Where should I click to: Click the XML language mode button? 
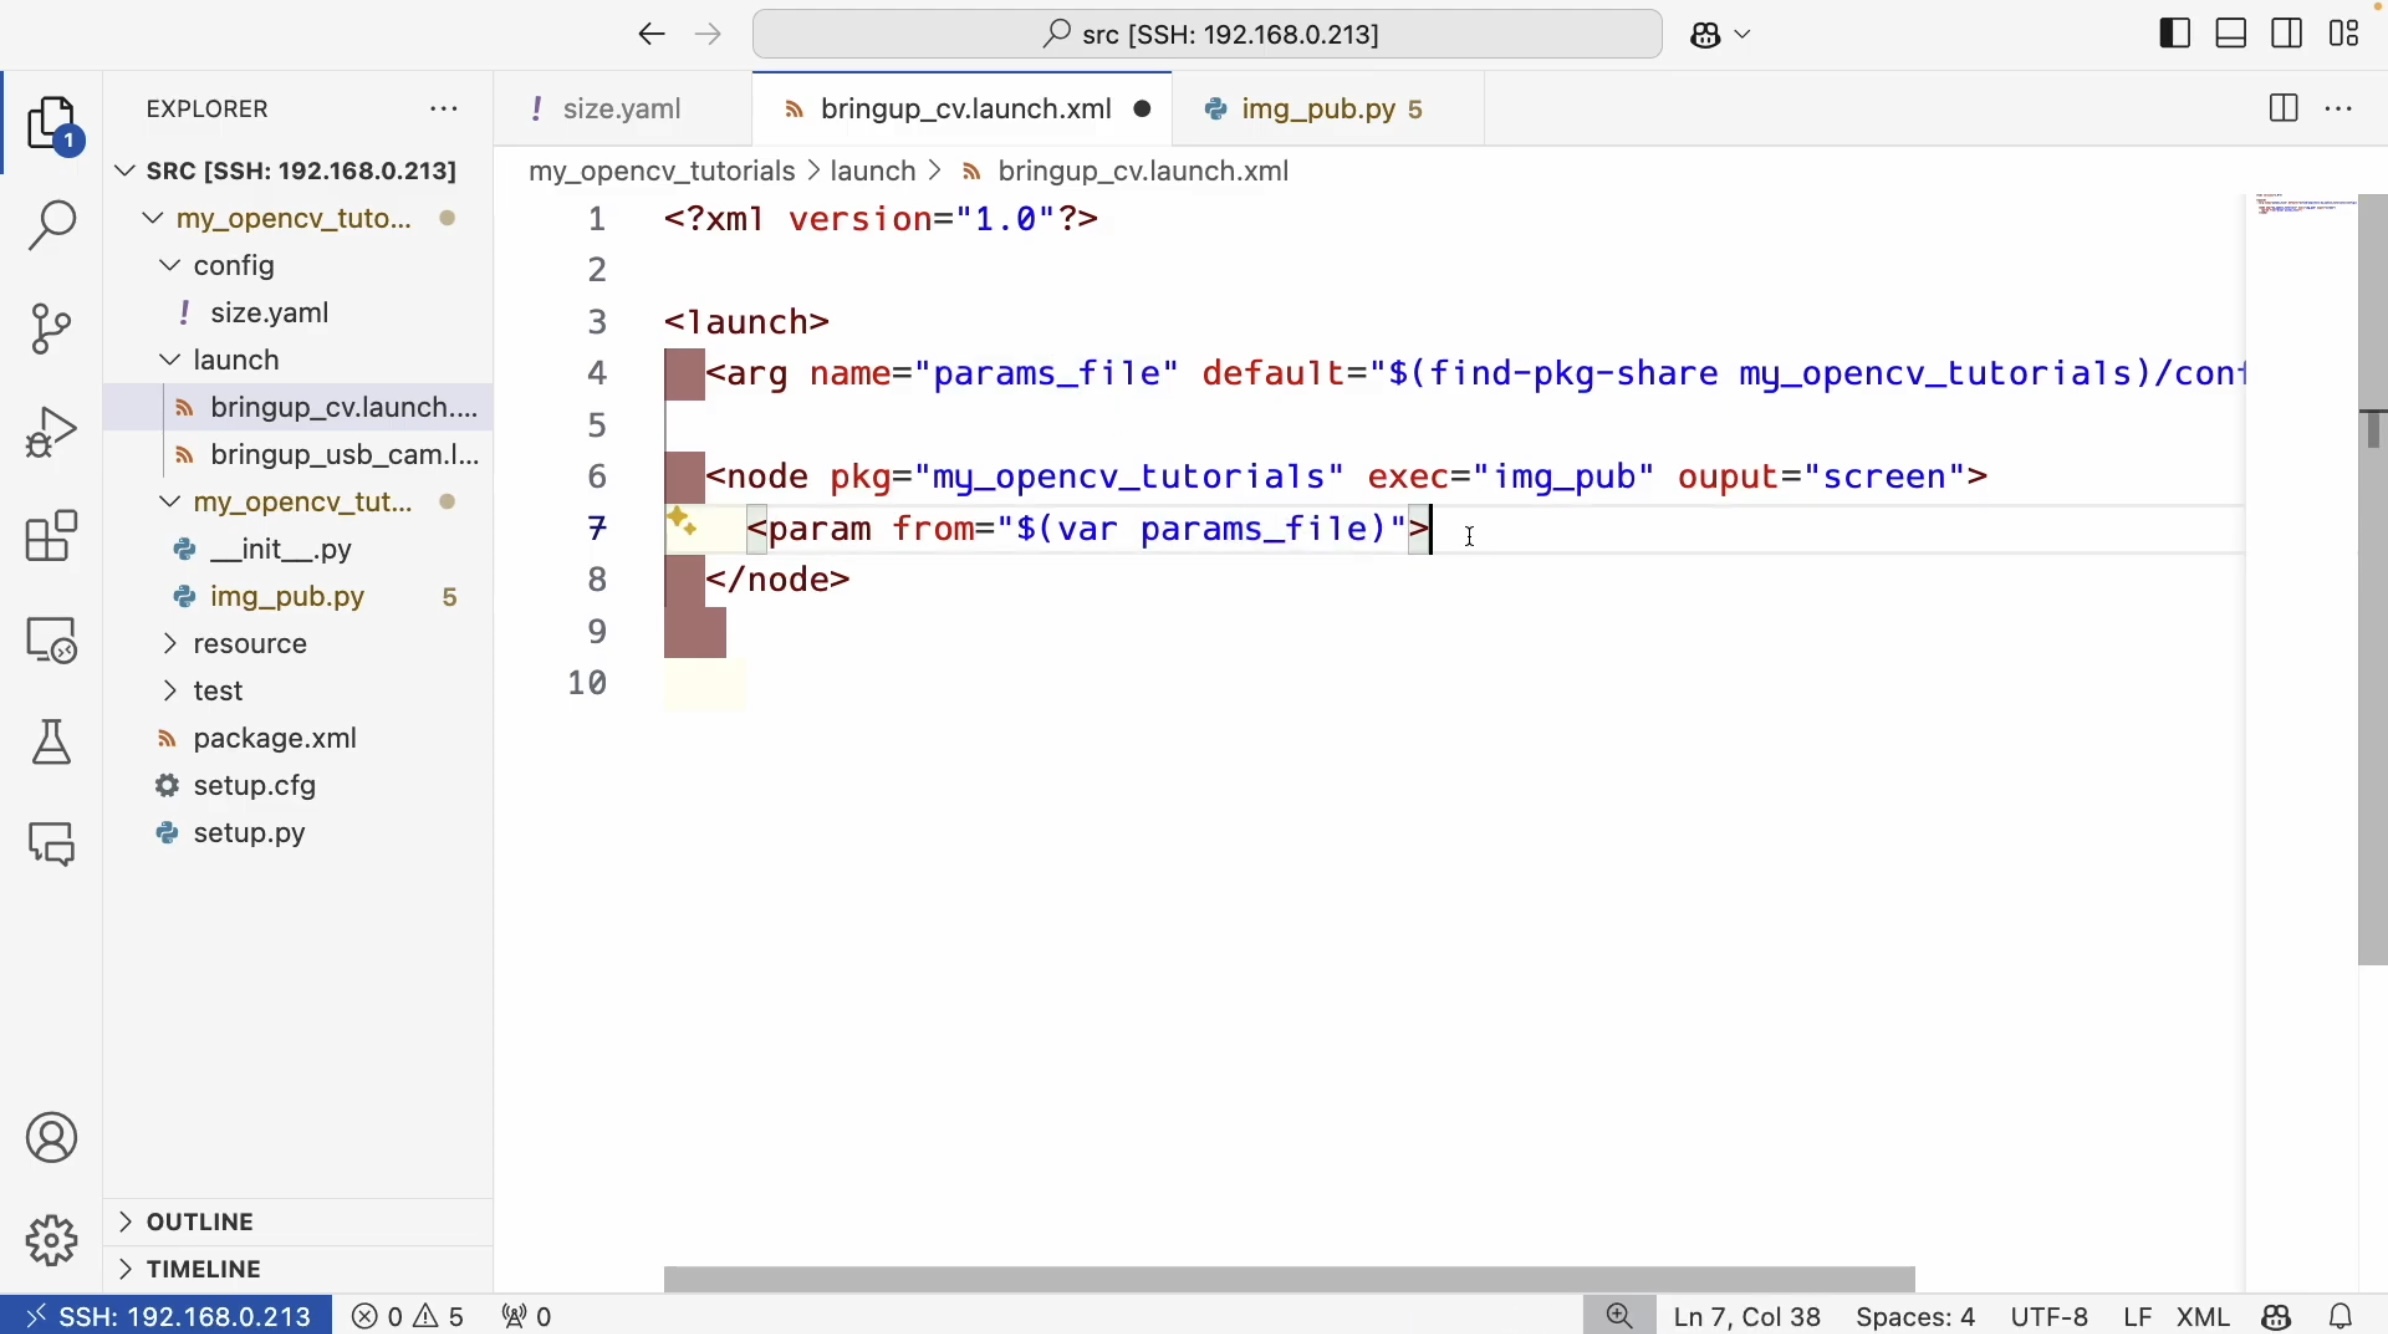2202,1316
